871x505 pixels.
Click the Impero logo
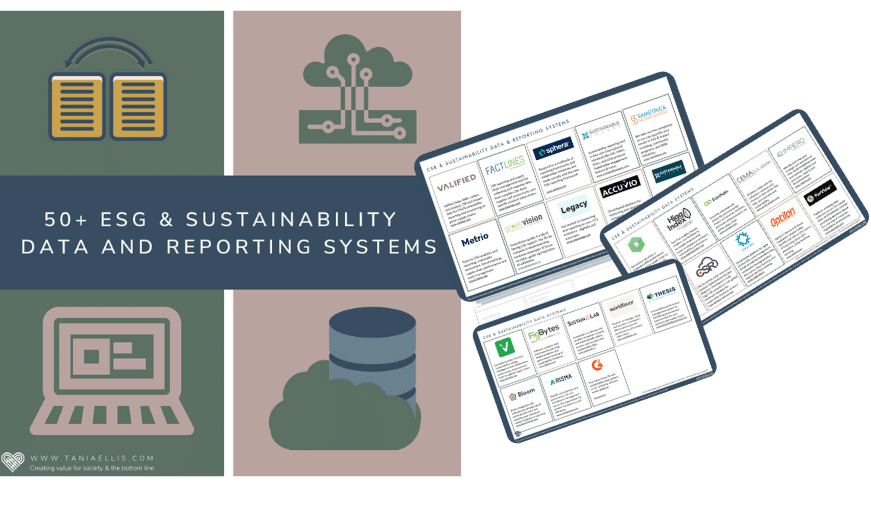click(x=791, y=148)
